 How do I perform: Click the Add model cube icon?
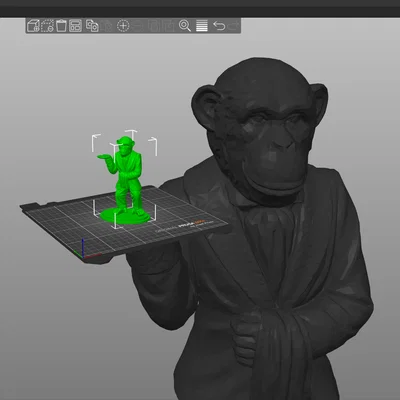tap(33, 26)
